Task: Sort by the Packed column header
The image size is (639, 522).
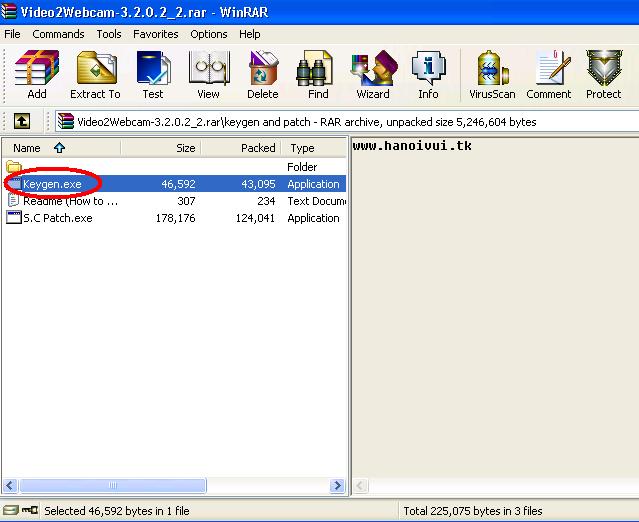Action: pos(241,148)
